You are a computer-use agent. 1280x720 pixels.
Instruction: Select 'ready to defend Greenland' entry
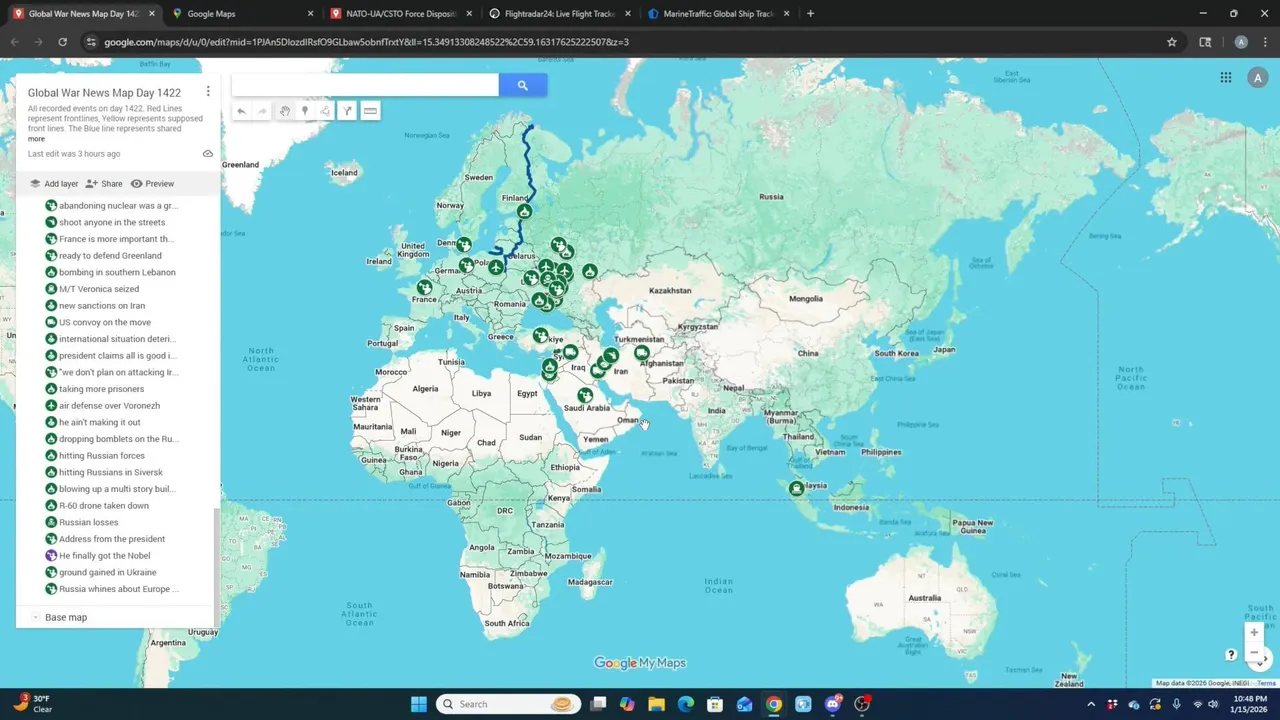[110, 256]
